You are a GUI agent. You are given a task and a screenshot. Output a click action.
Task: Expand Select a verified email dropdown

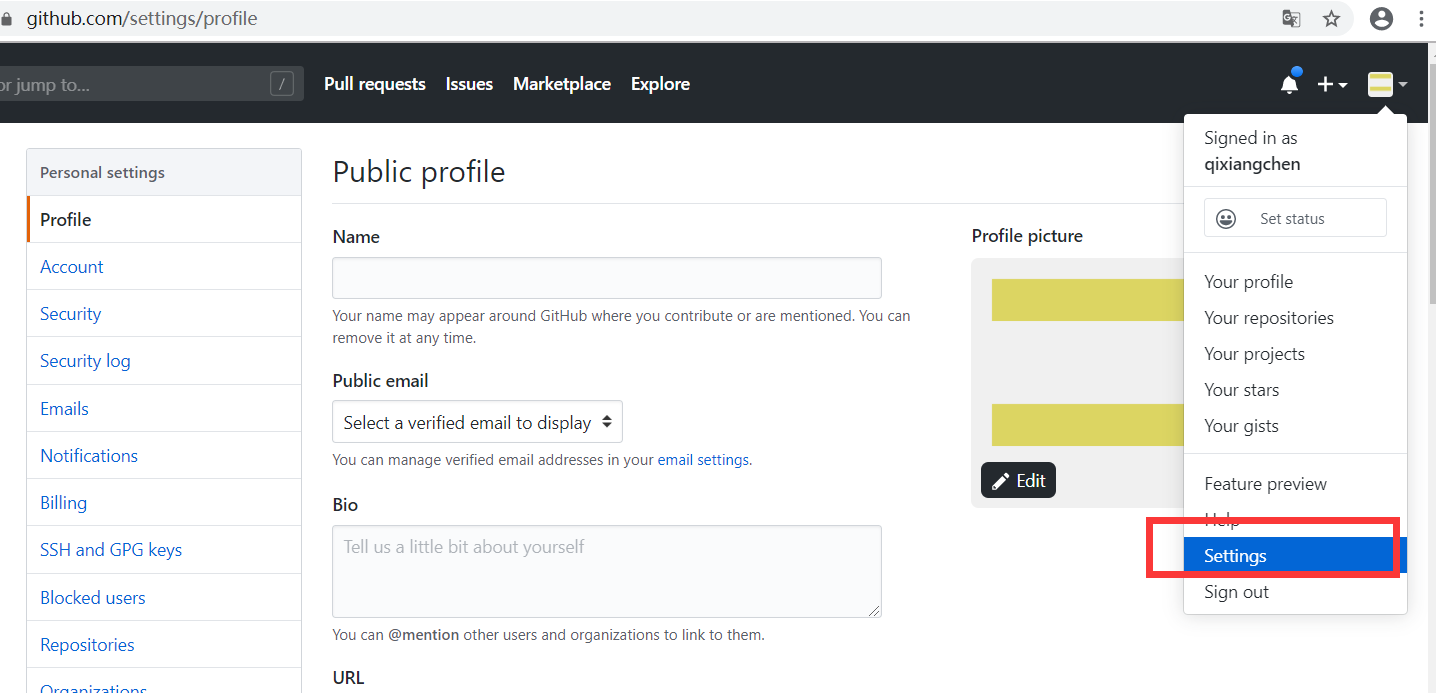pos(477,422)
